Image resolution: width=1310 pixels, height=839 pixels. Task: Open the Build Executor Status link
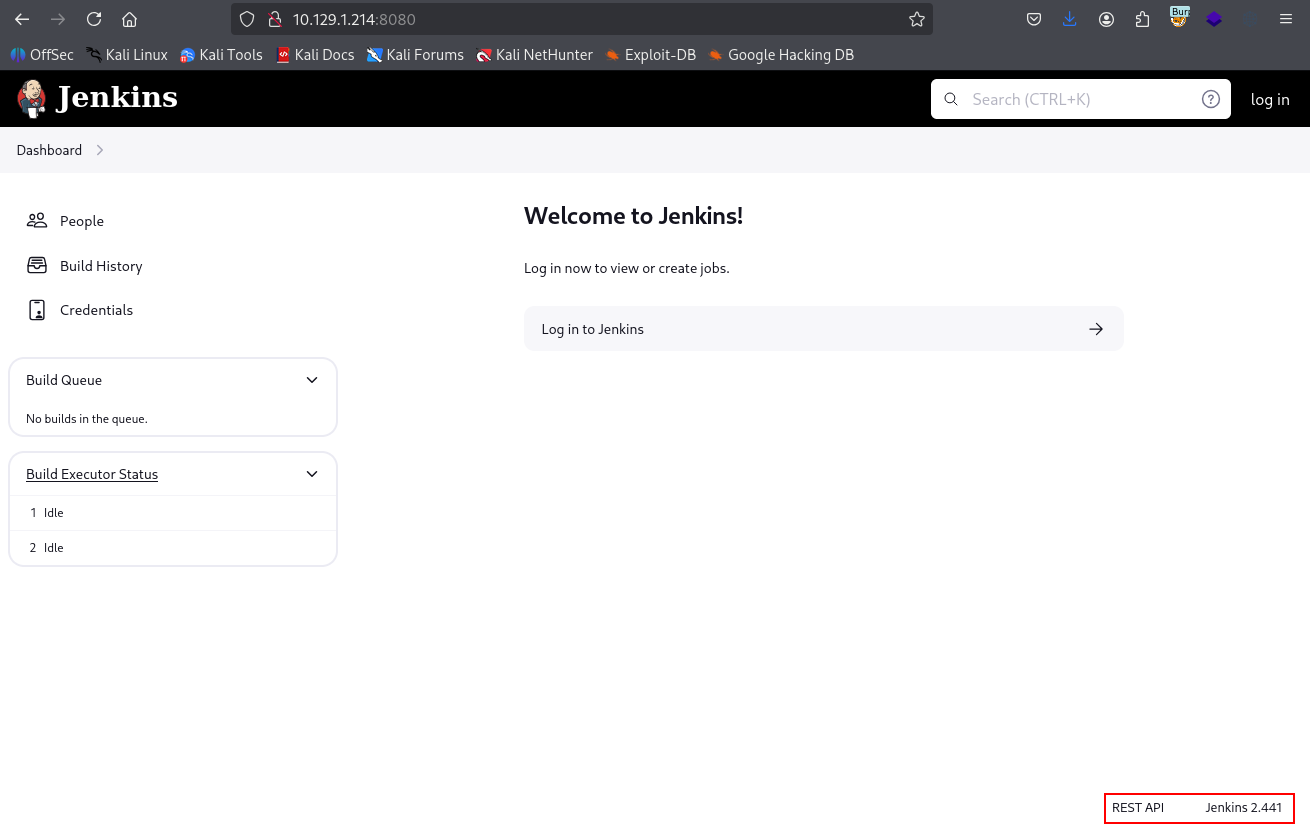pos(92,474)
